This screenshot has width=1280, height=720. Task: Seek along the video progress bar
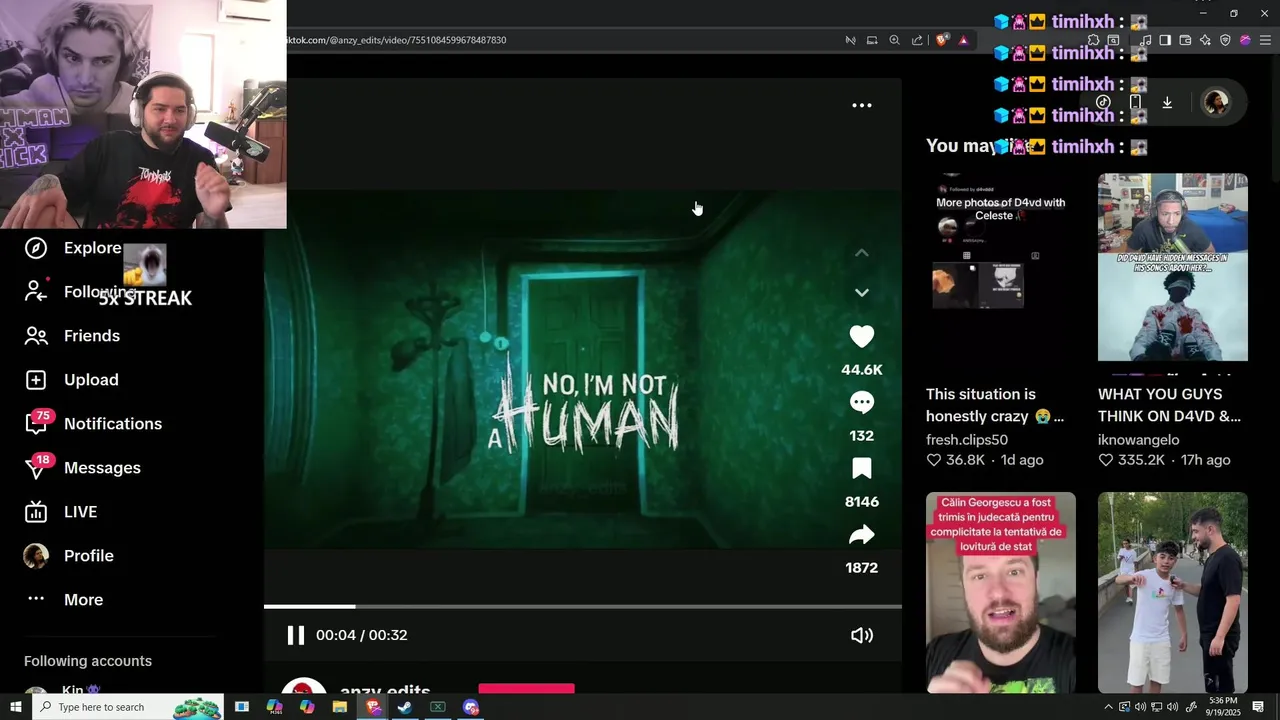point(583,606)
